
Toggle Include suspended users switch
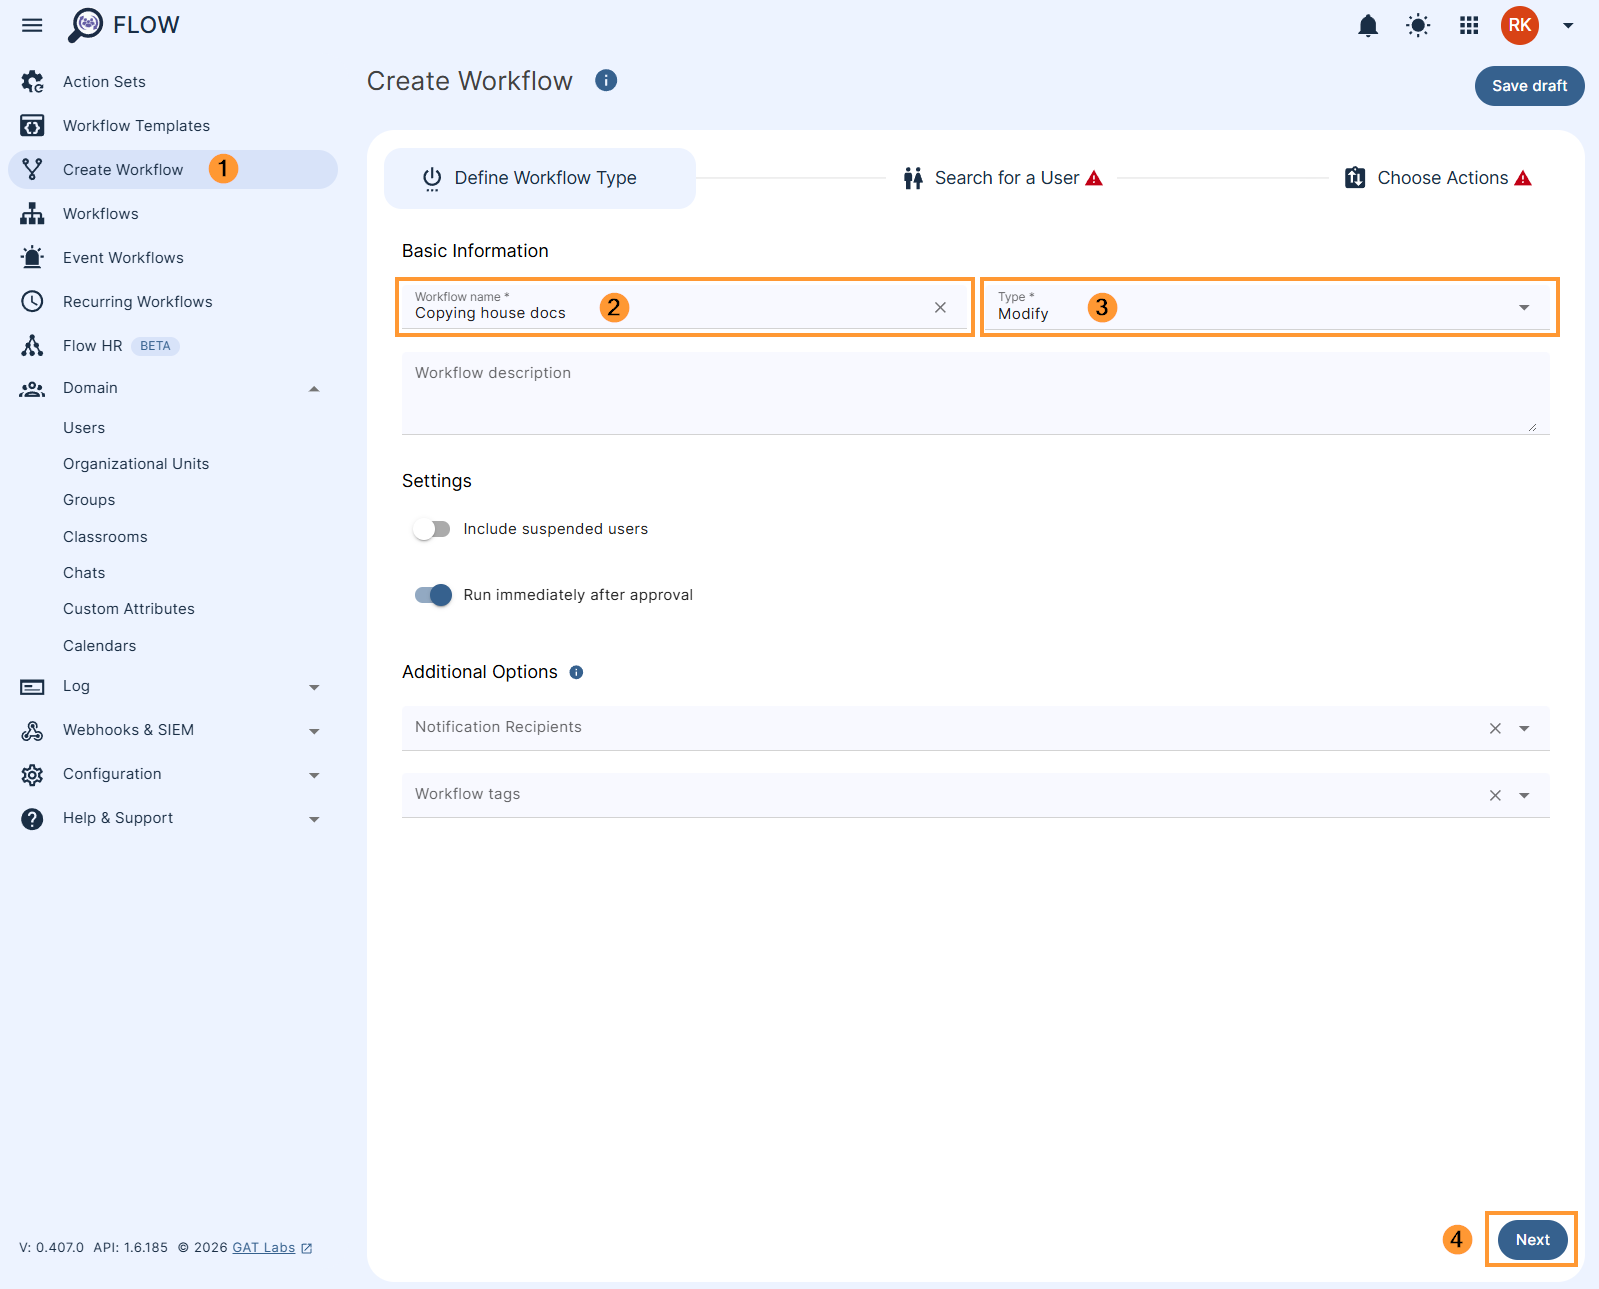(432, 529)
